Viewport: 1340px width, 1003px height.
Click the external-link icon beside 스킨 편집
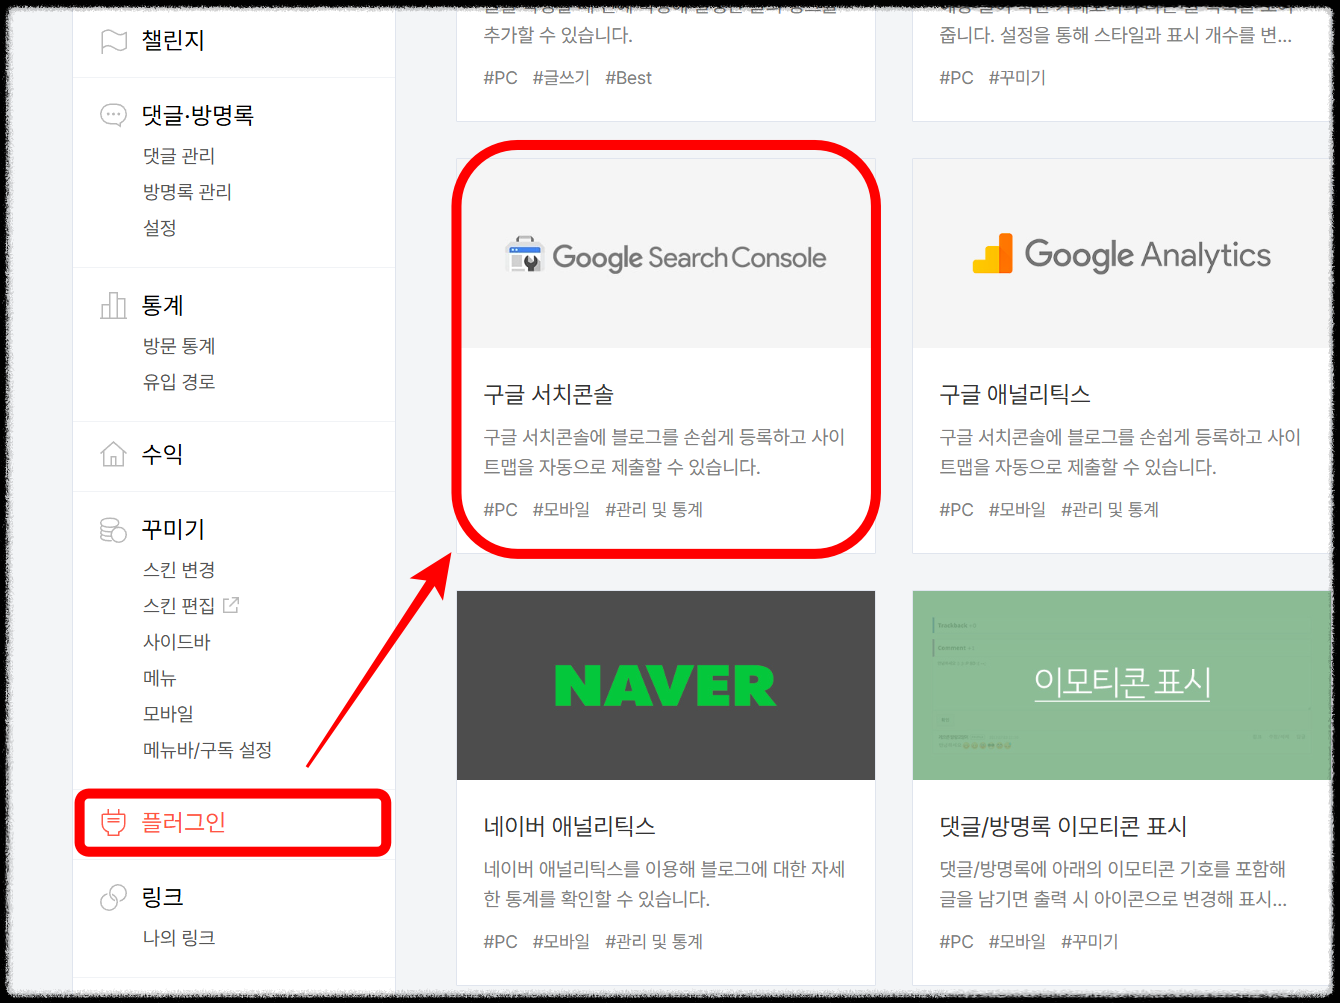pos(231,605)
